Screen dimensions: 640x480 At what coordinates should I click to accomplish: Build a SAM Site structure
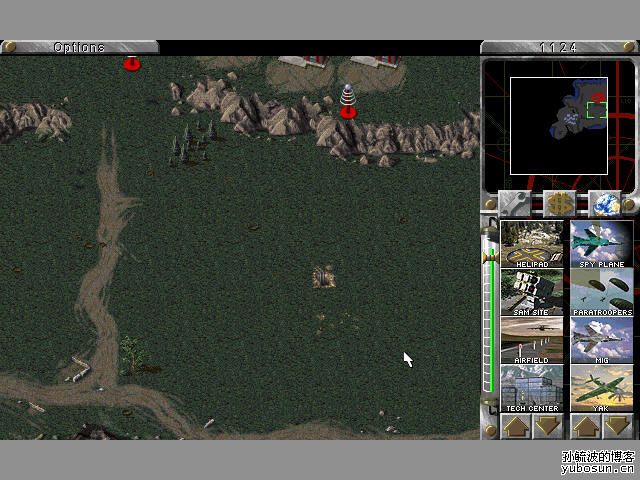[532, 292]
